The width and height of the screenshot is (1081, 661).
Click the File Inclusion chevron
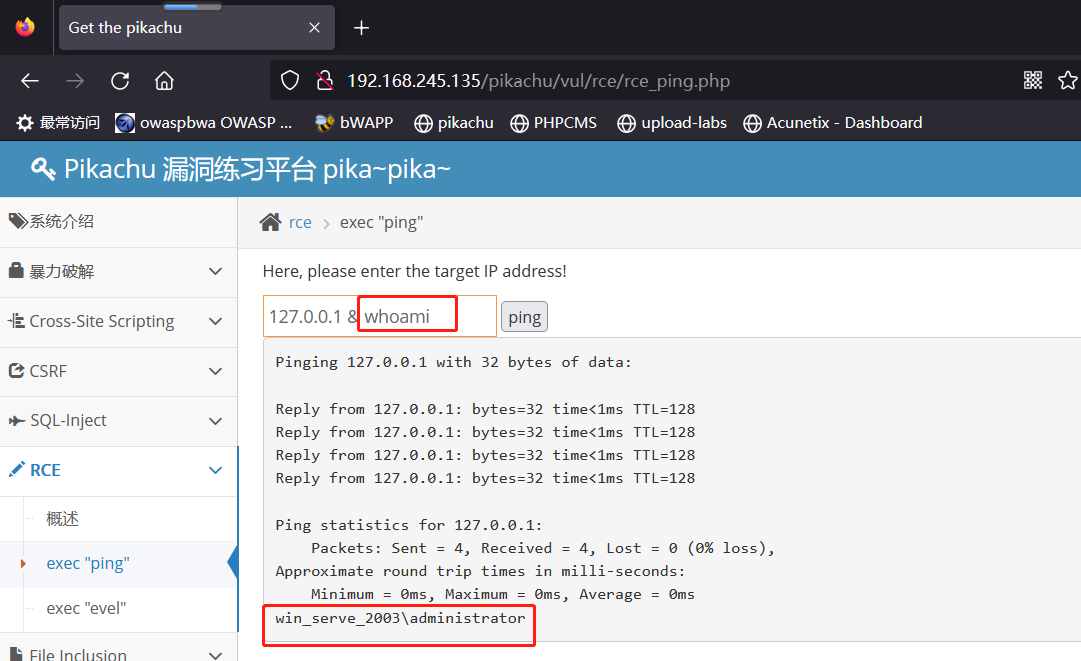(215, 654)
